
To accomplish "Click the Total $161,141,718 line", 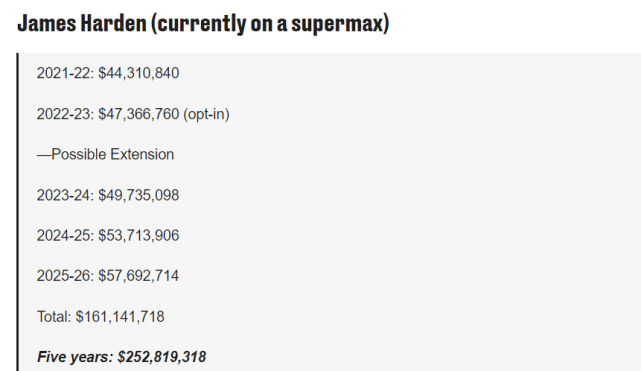I will click(101, 317).
